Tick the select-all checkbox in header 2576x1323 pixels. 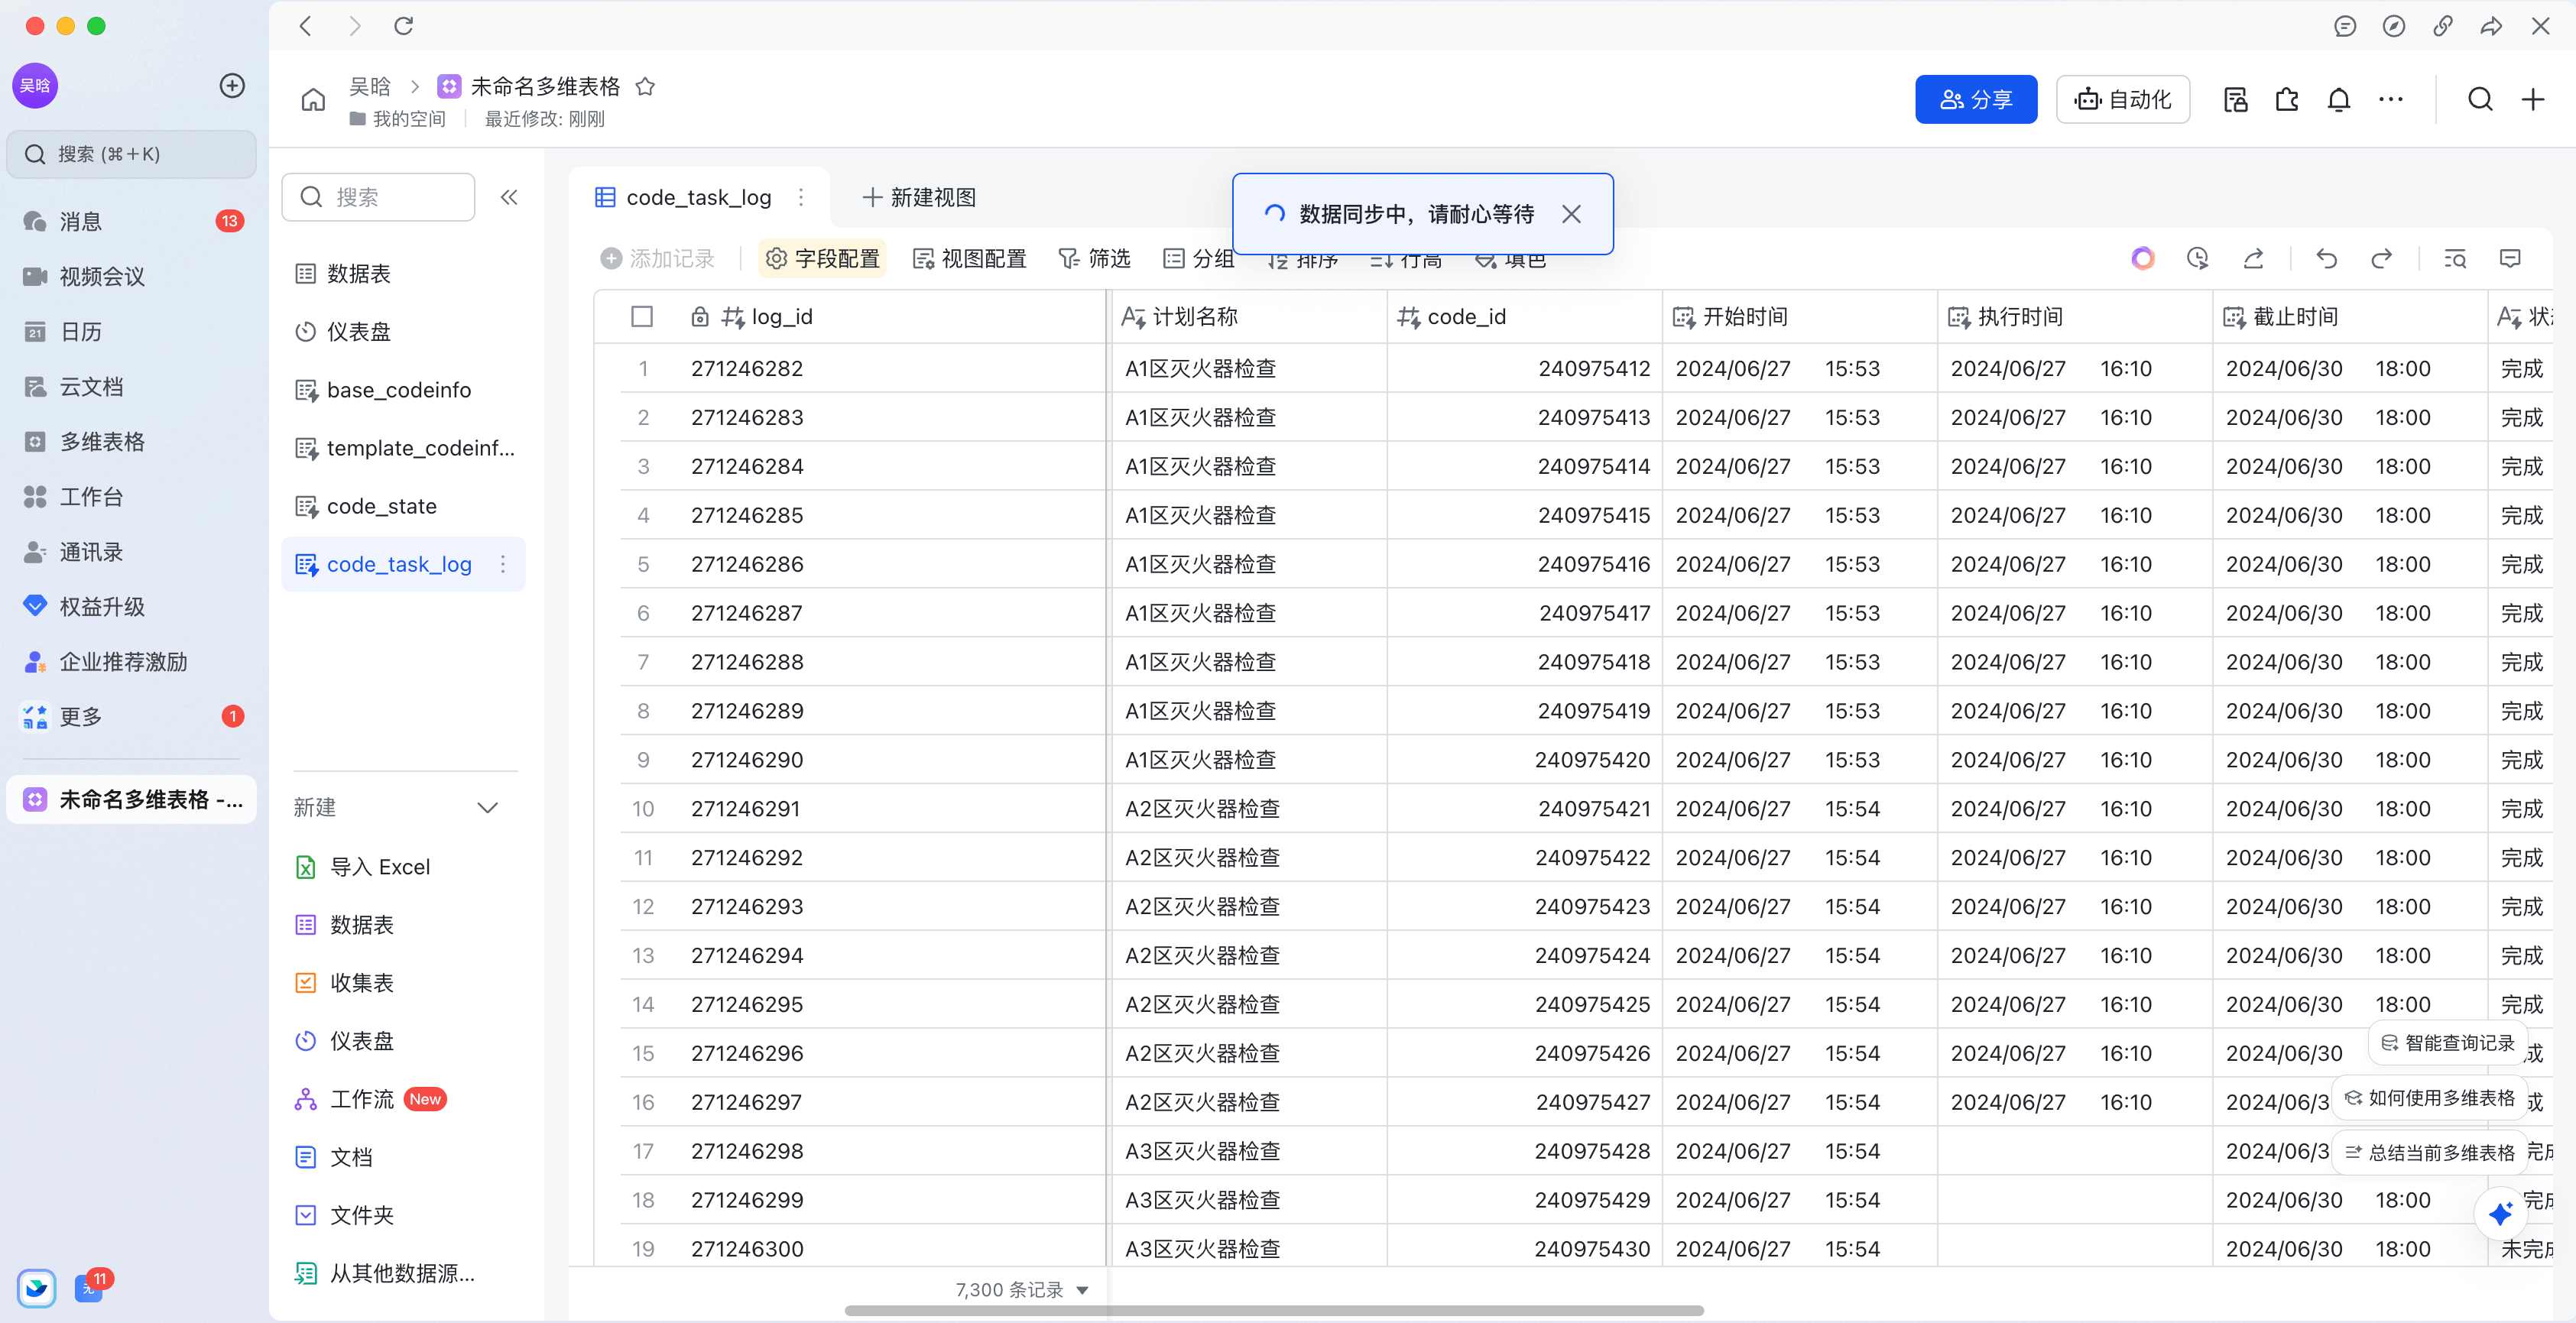pyautogui.click(x=642, y=317)
